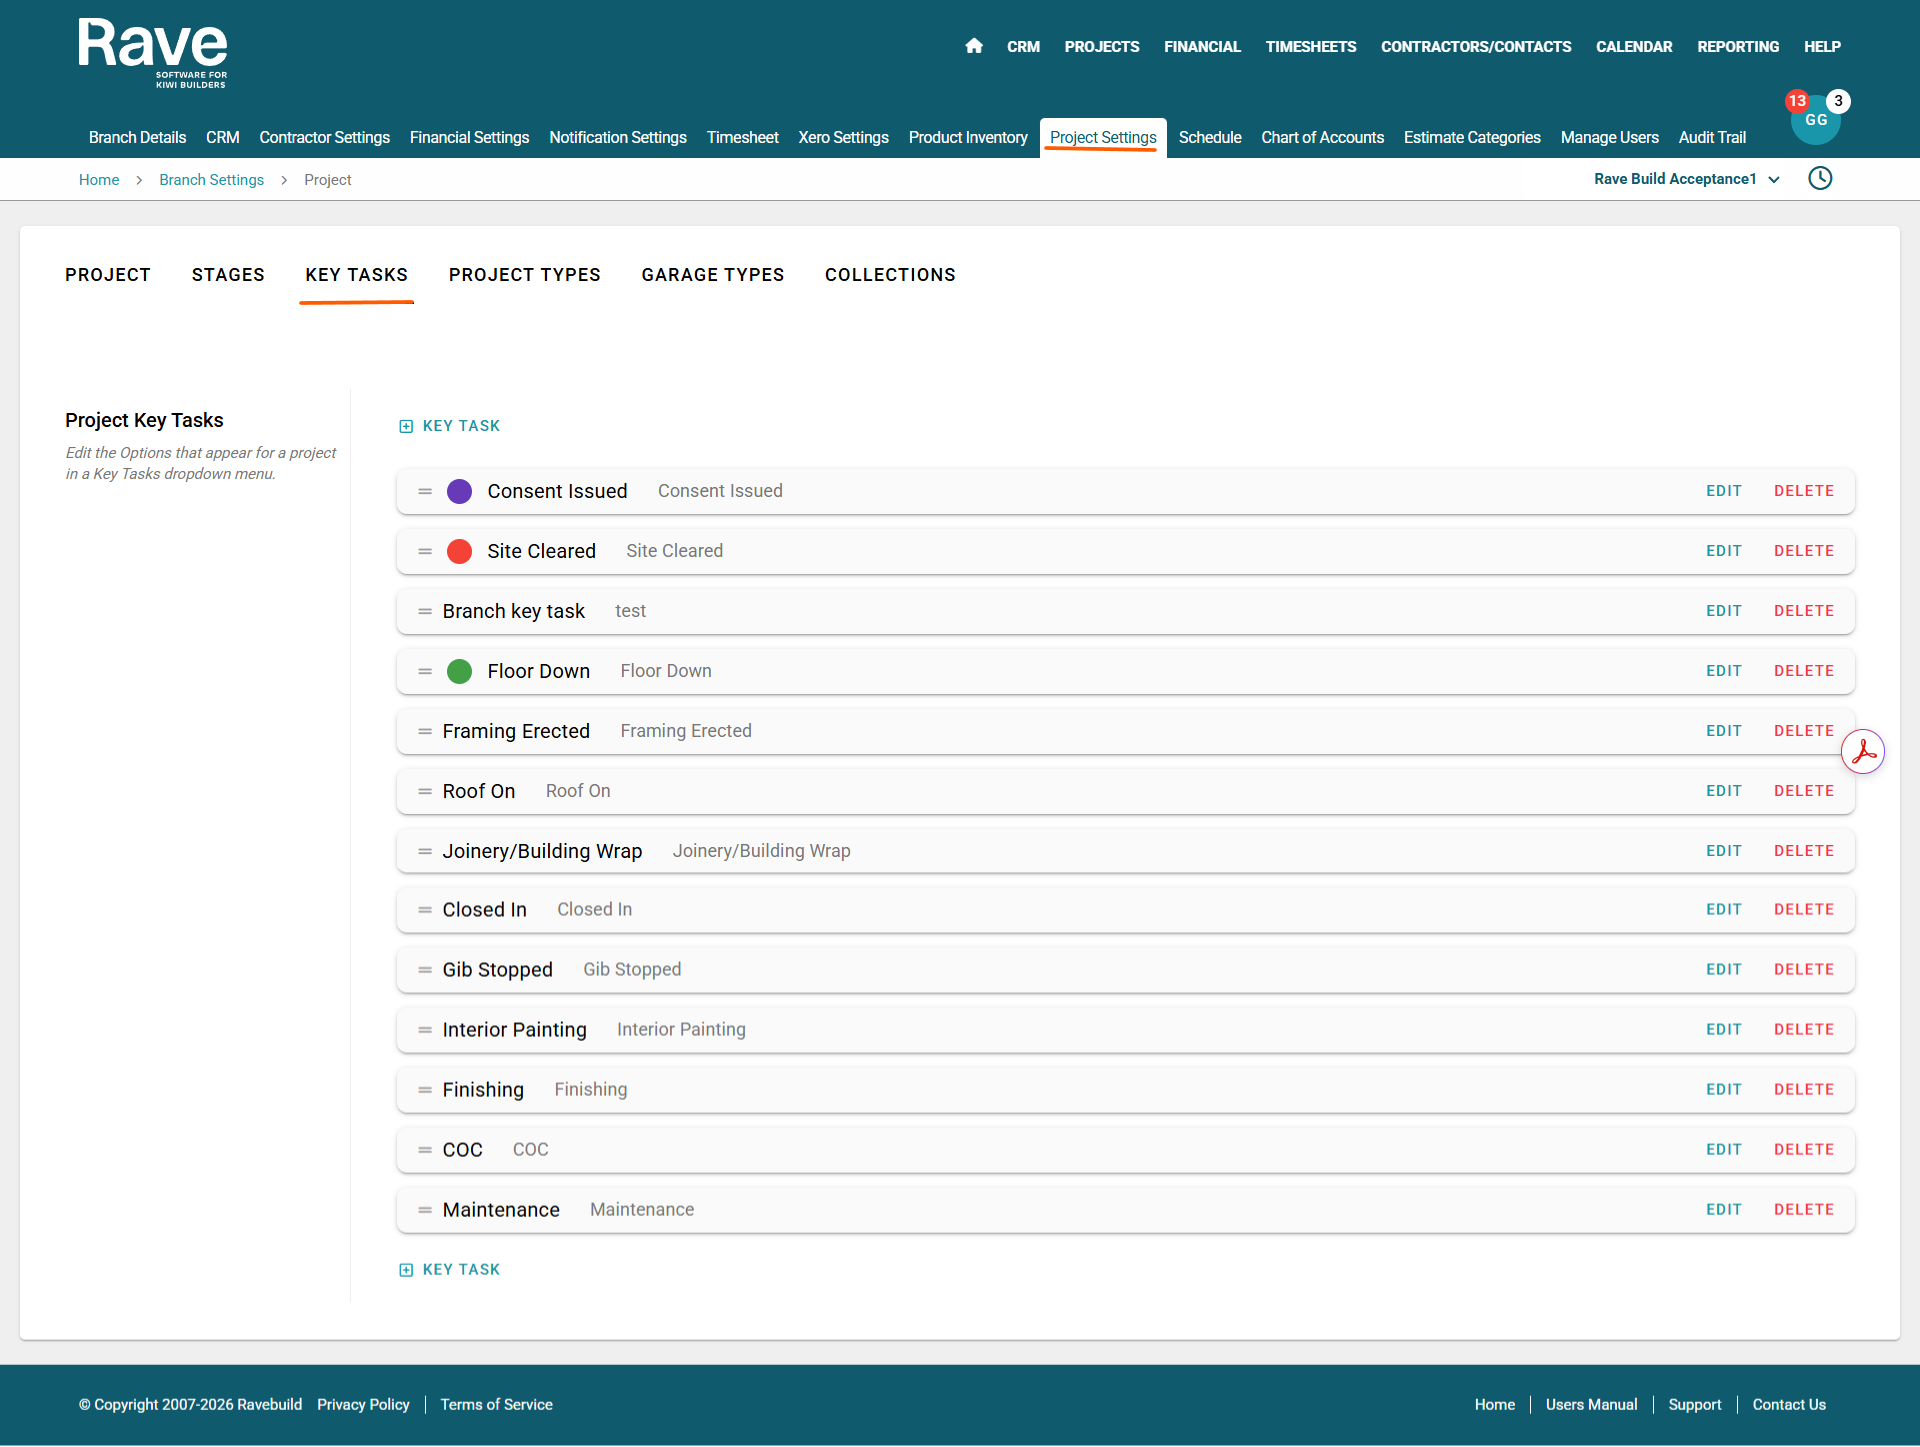Viewport: 1920px width, 1447px height.
Task: Click the white 3 badge counter
Action: coord(1838,101)
